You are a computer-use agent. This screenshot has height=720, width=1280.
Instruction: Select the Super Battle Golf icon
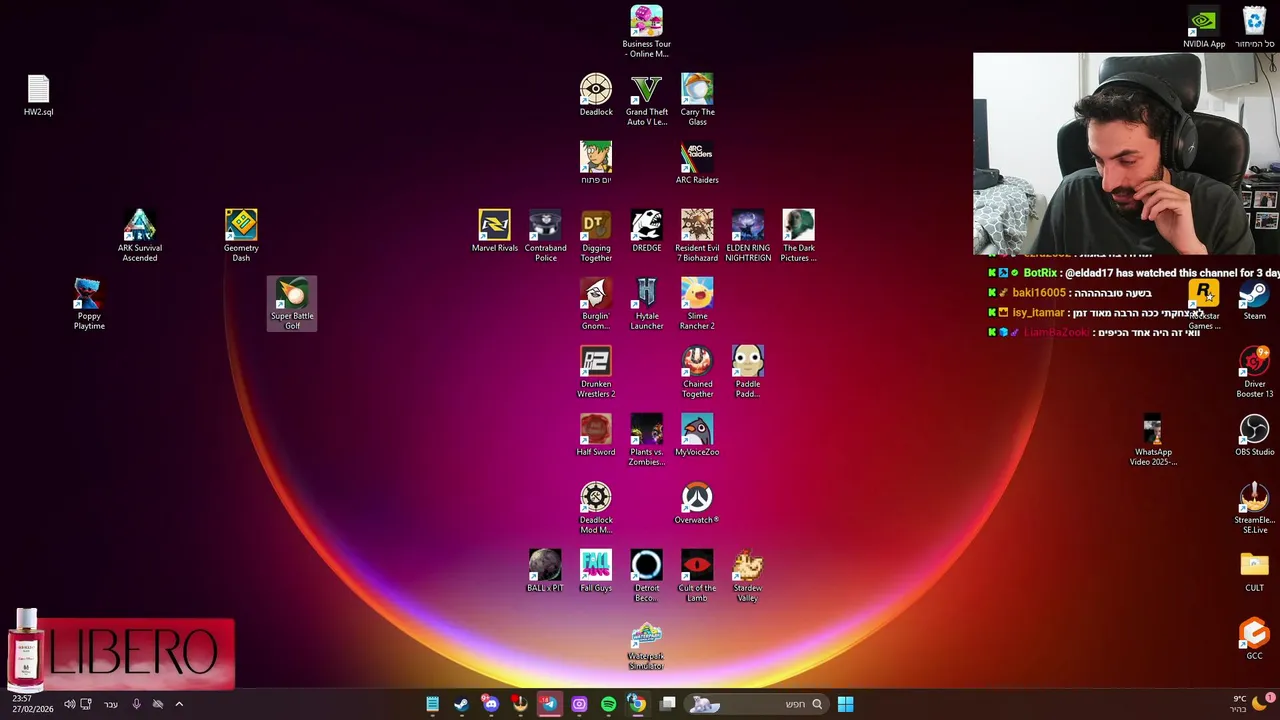[292, 304]
